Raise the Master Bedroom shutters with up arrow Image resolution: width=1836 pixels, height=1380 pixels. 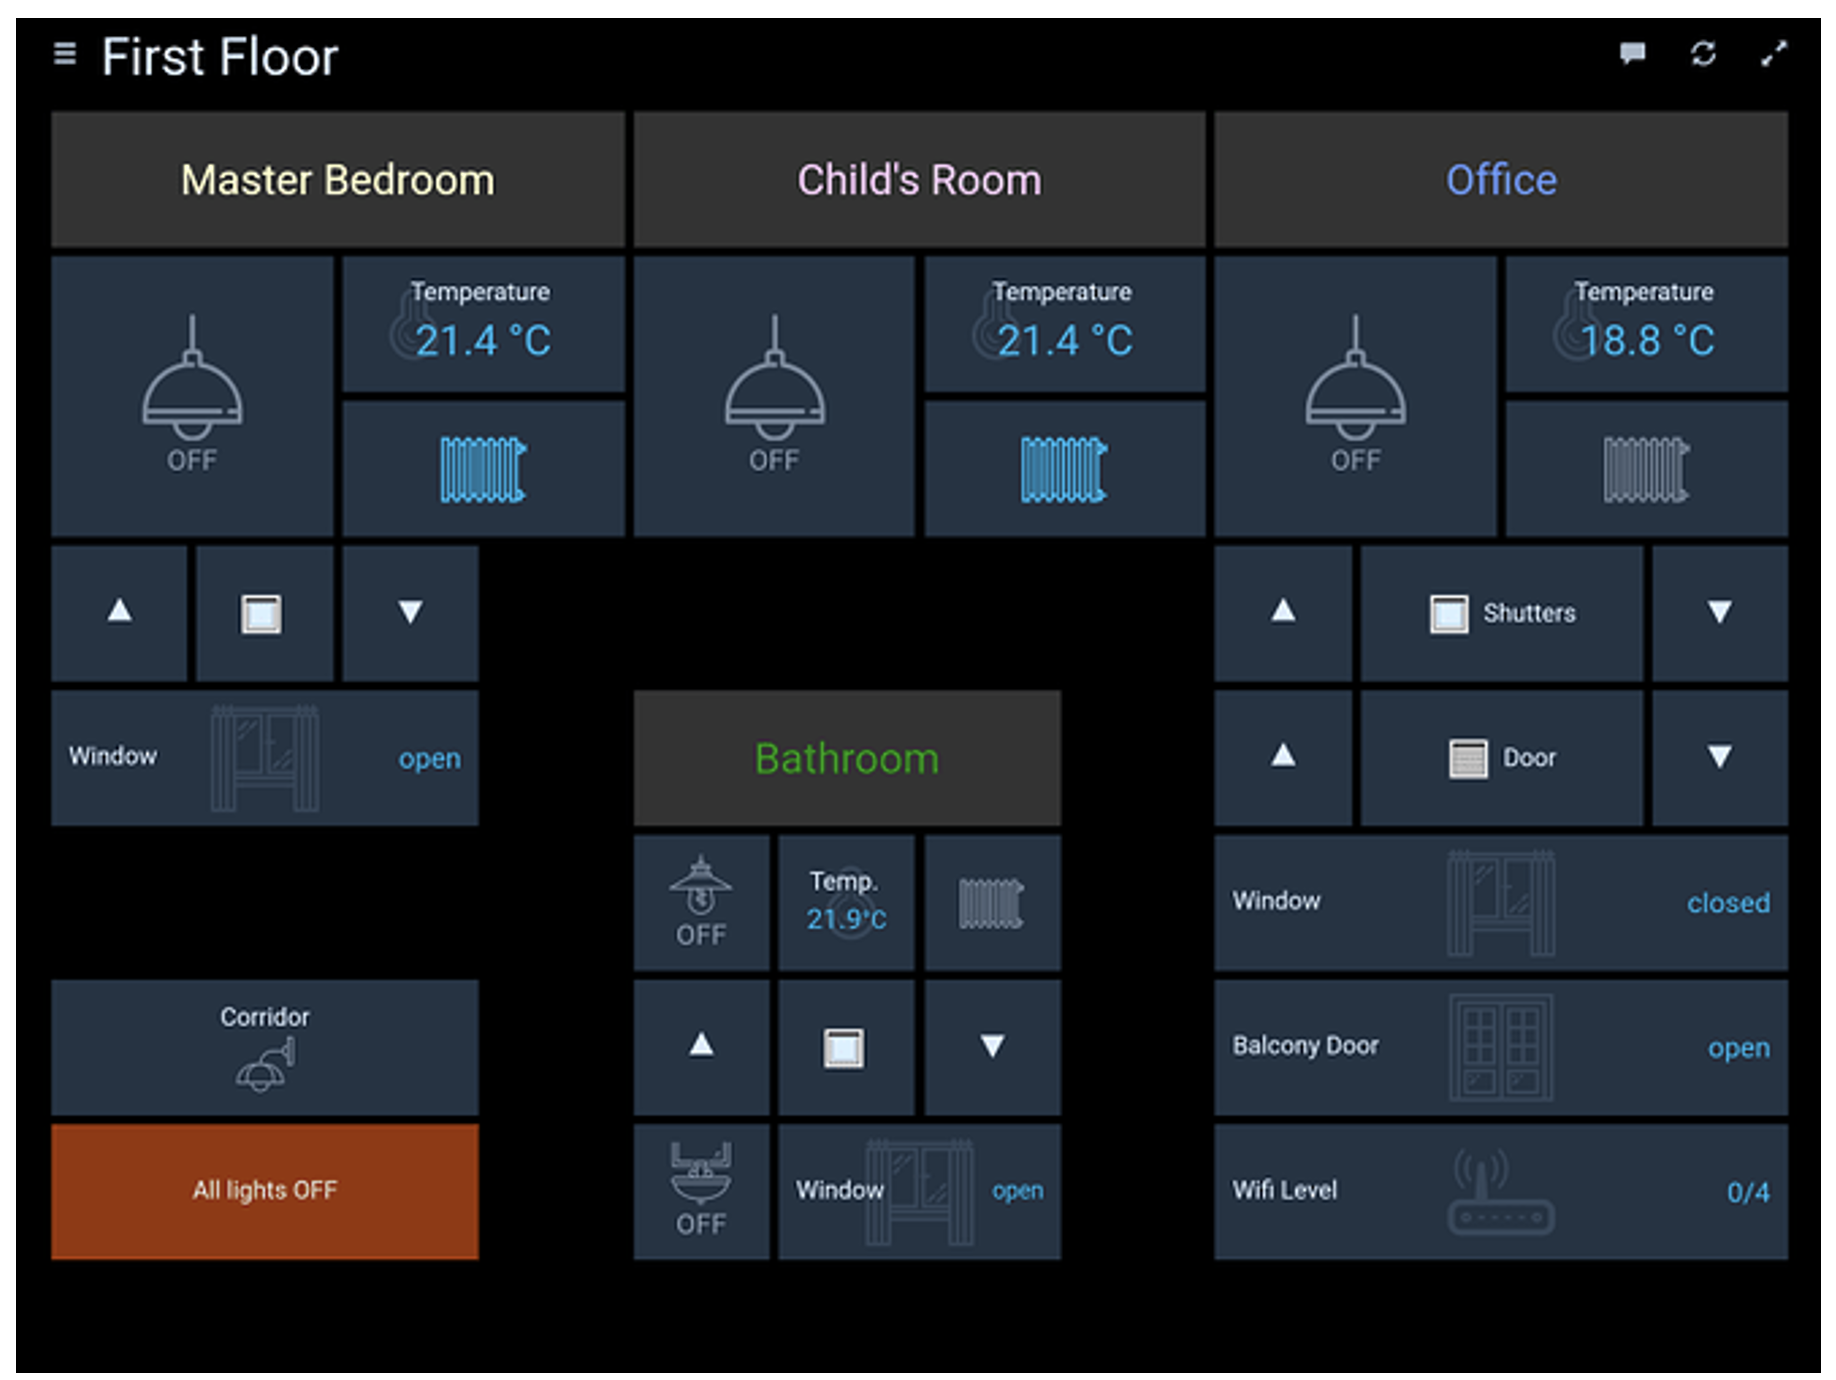(x=119, y=614)
